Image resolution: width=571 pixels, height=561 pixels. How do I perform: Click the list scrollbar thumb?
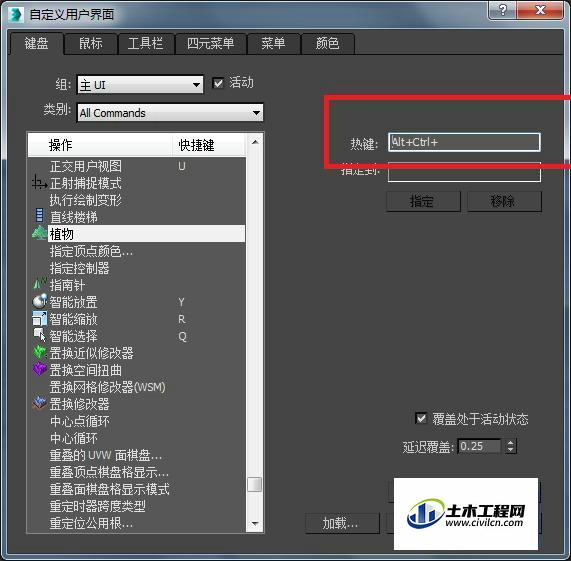tap(254, 484)
